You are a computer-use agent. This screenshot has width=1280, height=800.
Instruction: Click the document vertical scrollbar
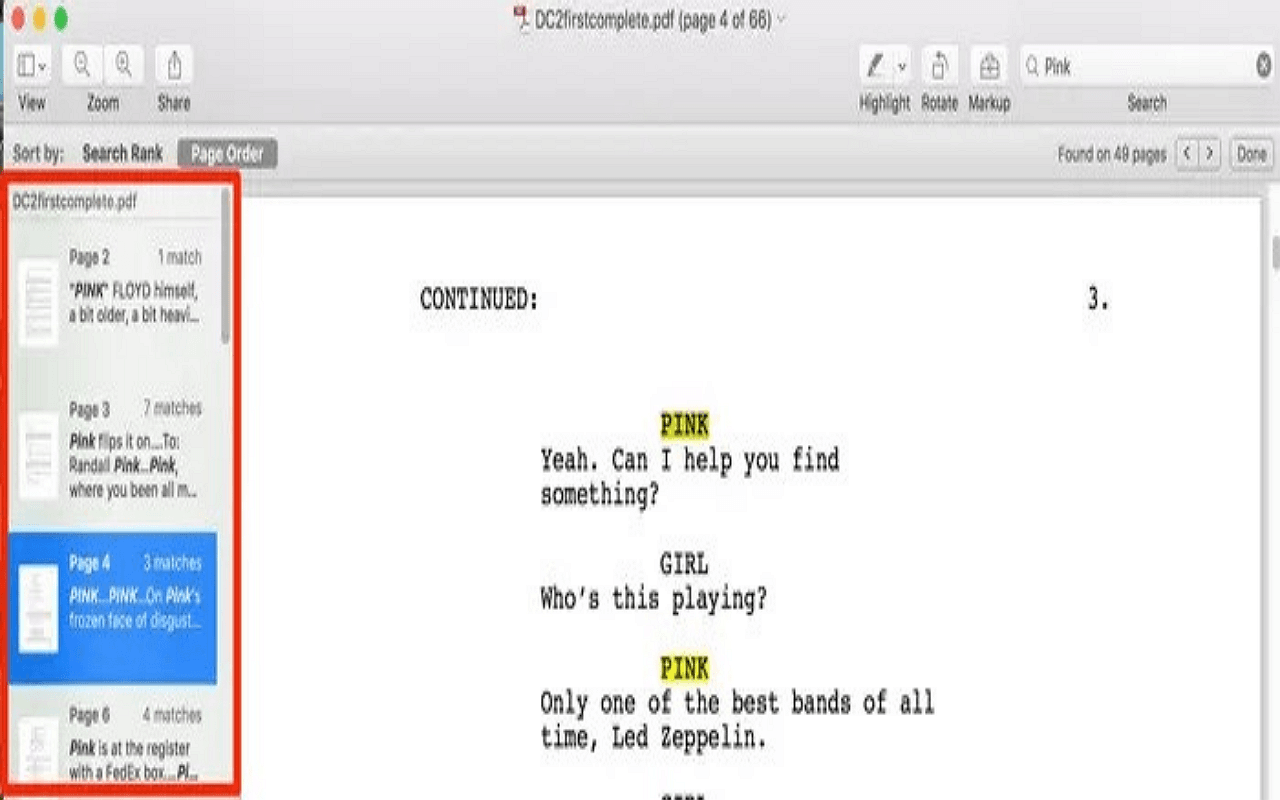point(1274,253)
